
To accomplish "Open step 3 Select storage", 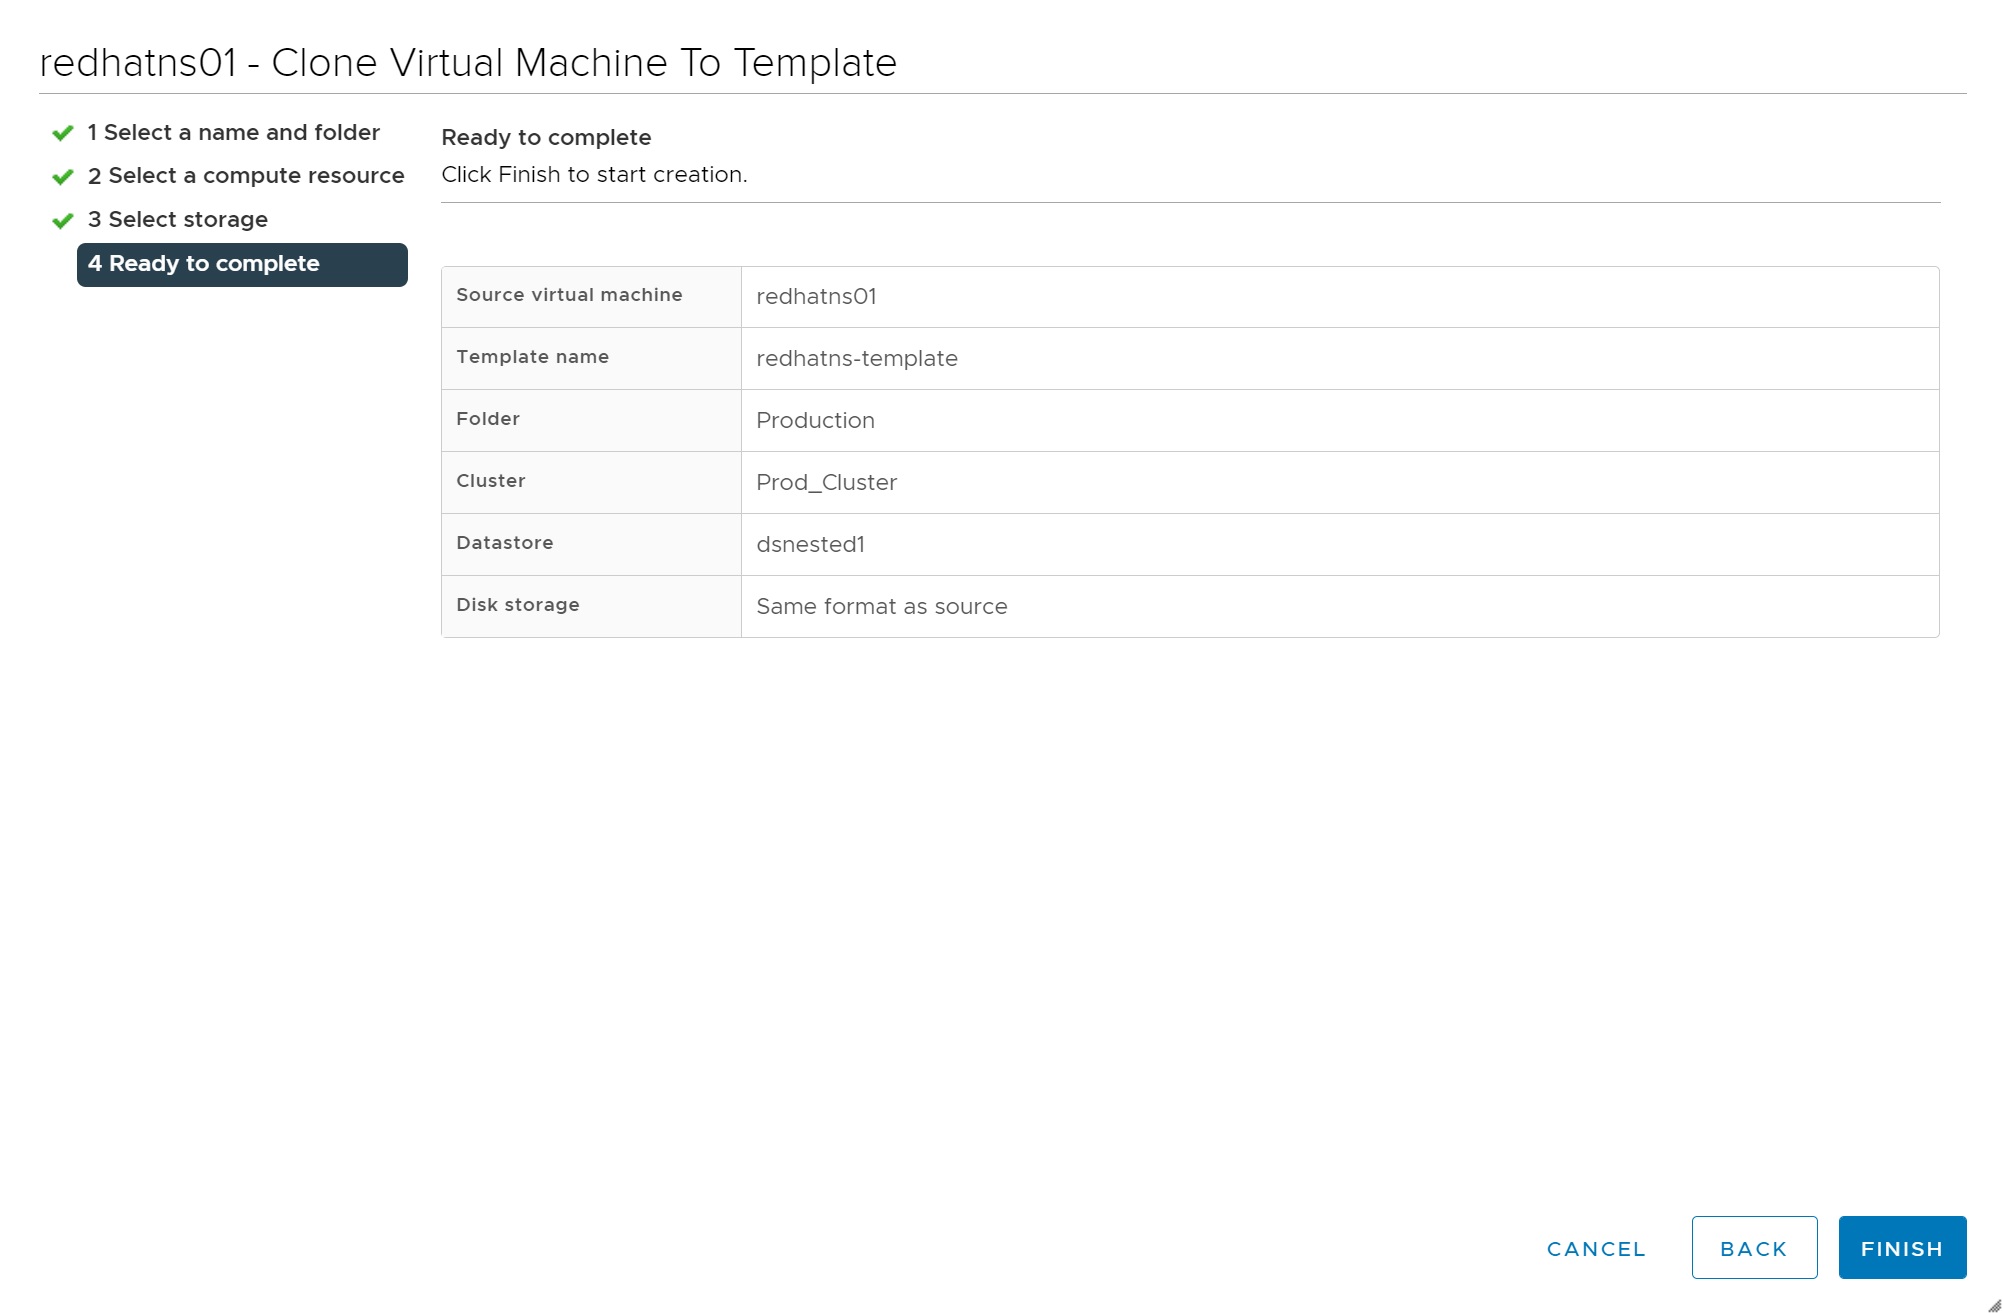I will pyautogui.click(x=178, y=220).
